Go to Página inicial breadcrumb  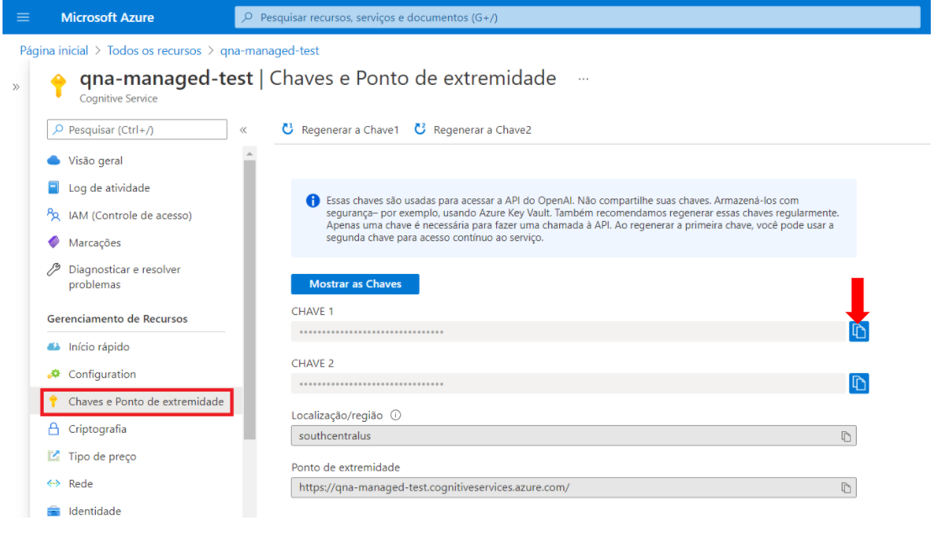pyautogui.click(x=54, y=50)
